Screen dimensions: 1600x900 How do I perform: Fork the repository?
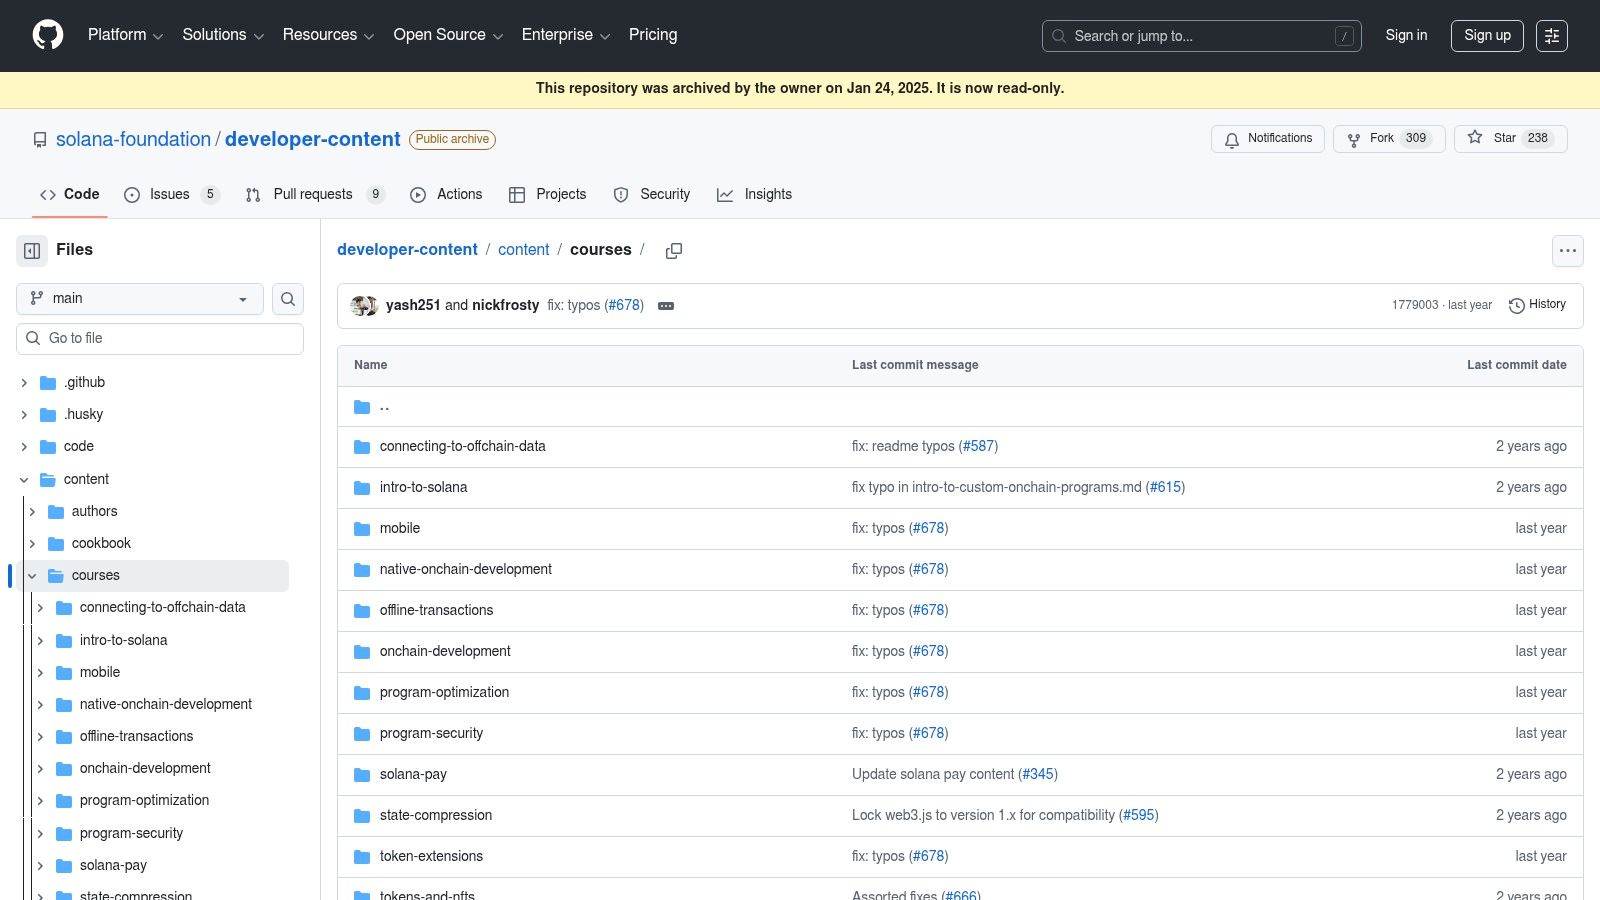point(1389,139)
